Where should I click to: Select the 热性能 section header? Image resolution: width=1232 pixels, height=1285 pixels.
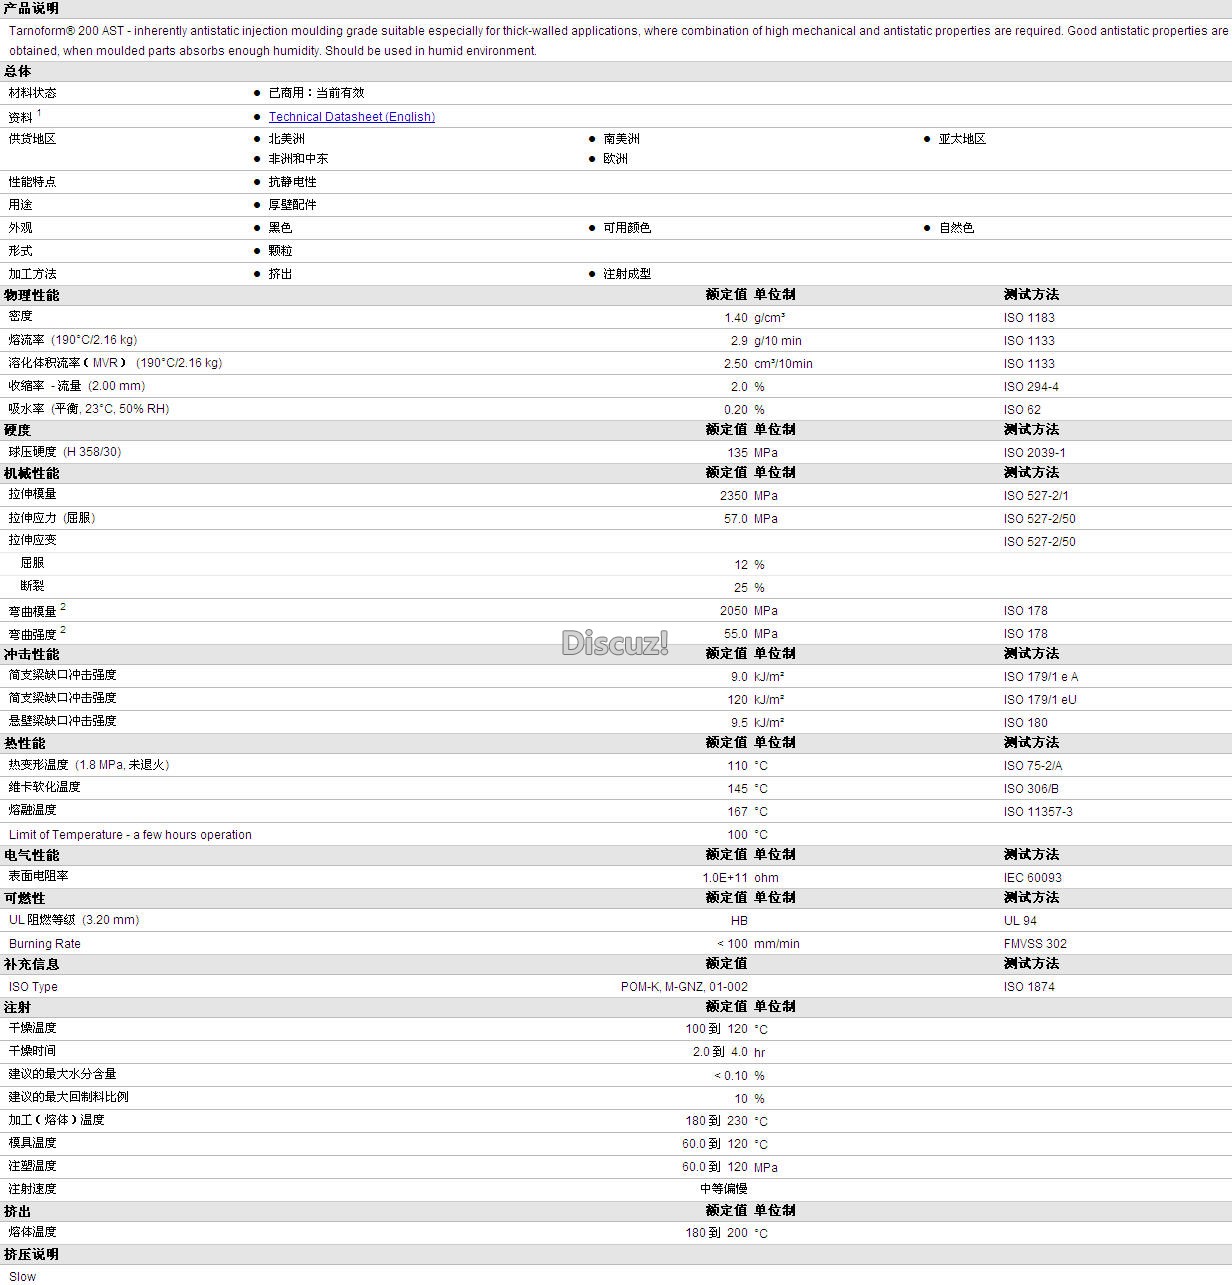point(25,744)
